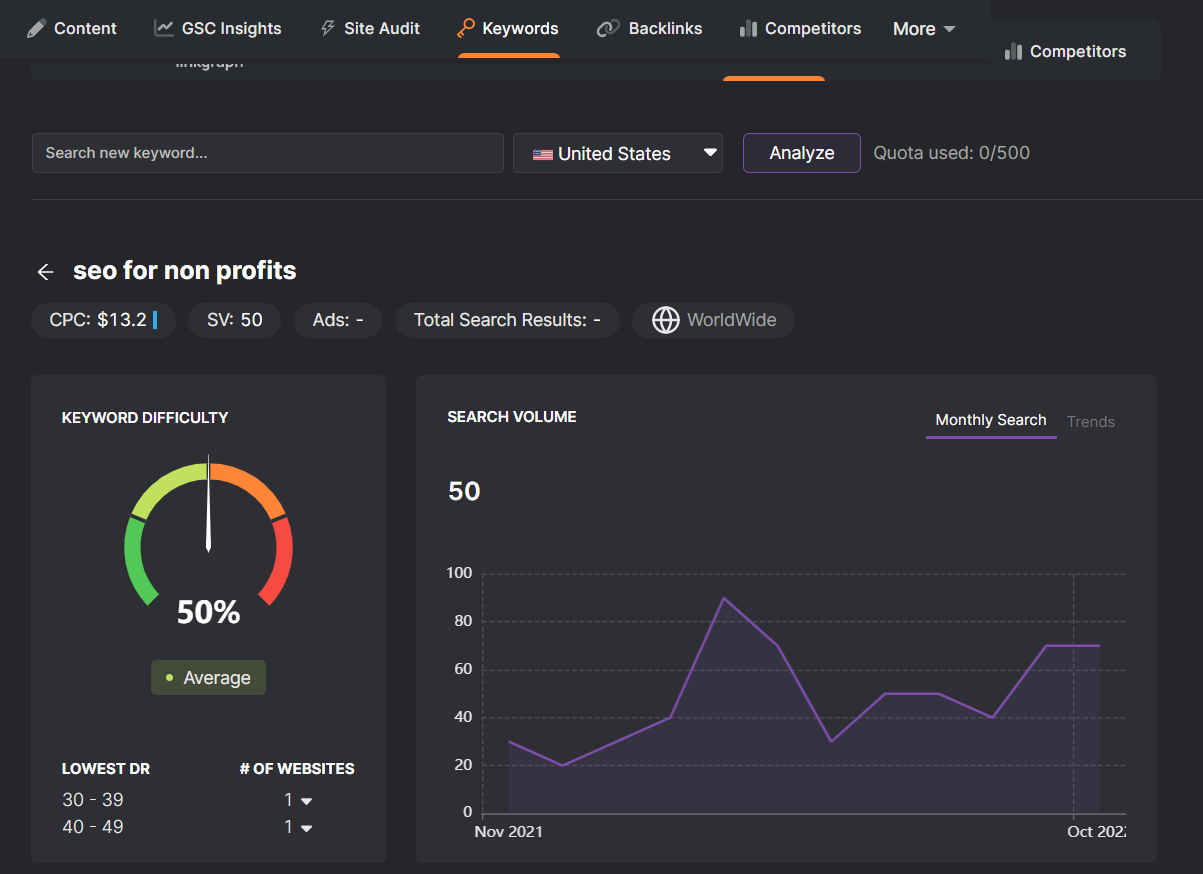This screenshot has height=874, width=1203.
Task: Click the Site Audit lightning icon
Action: point(328,28)
